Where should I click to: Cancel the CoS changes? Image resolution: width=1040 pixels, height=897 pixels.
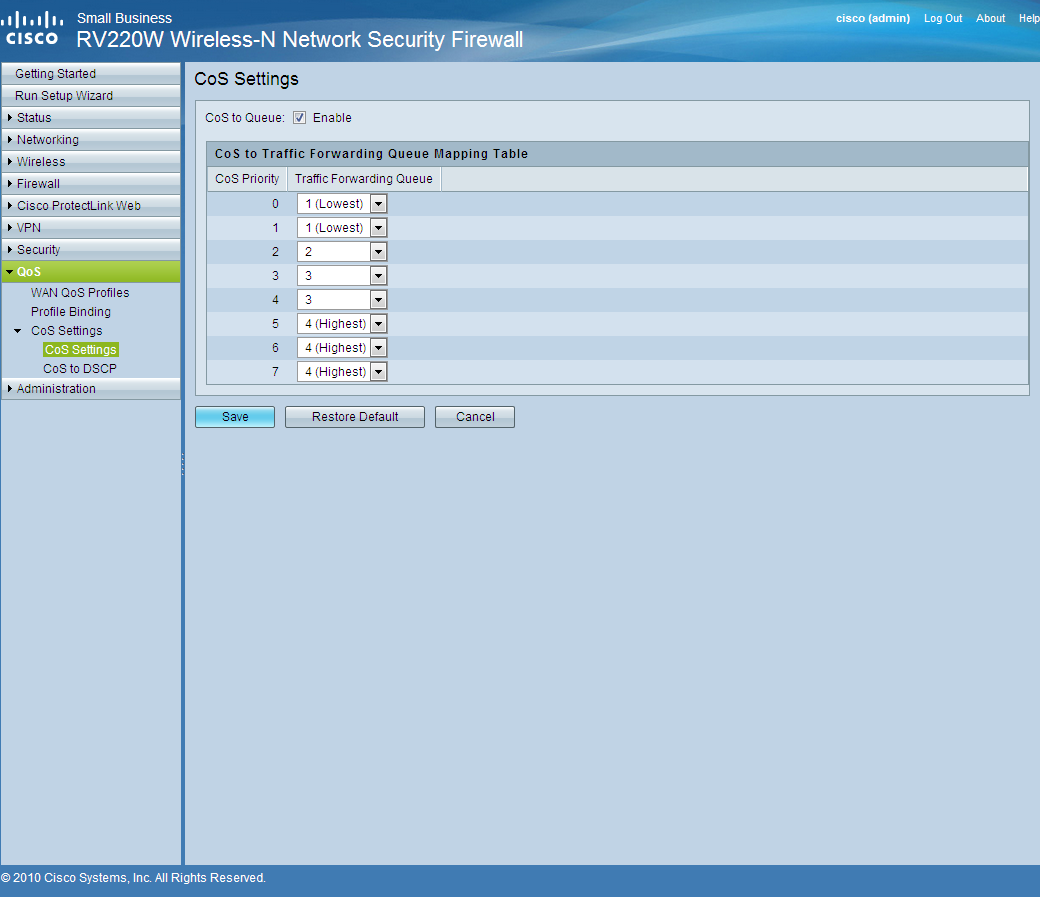[x=475, y=417]
